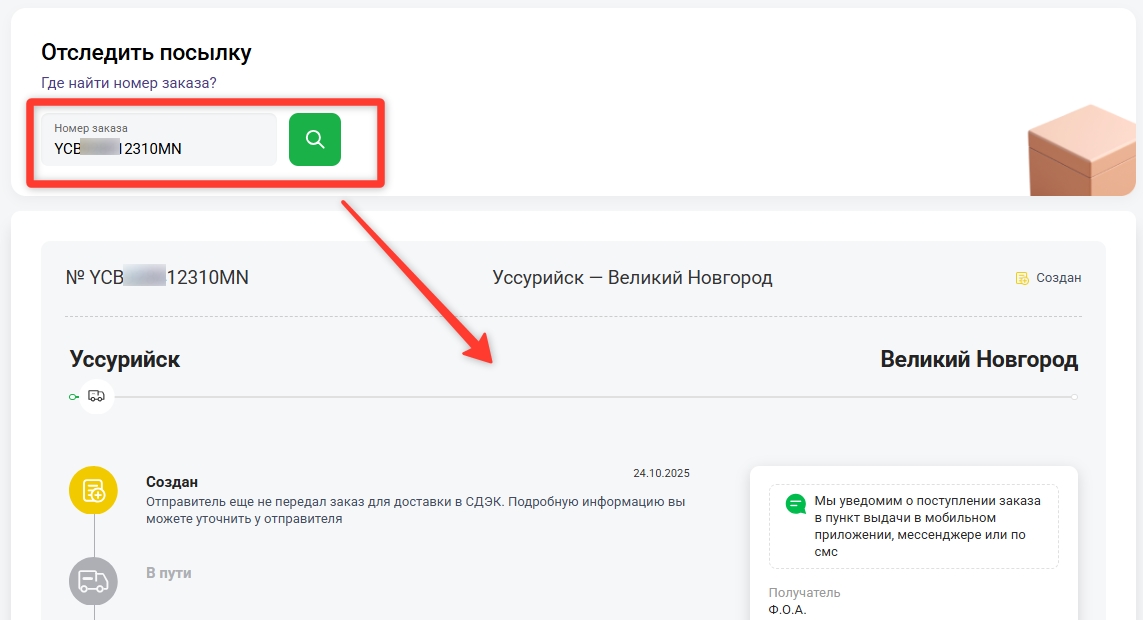Select the bold Великий Новгород destination label

[x=979, y=360]
